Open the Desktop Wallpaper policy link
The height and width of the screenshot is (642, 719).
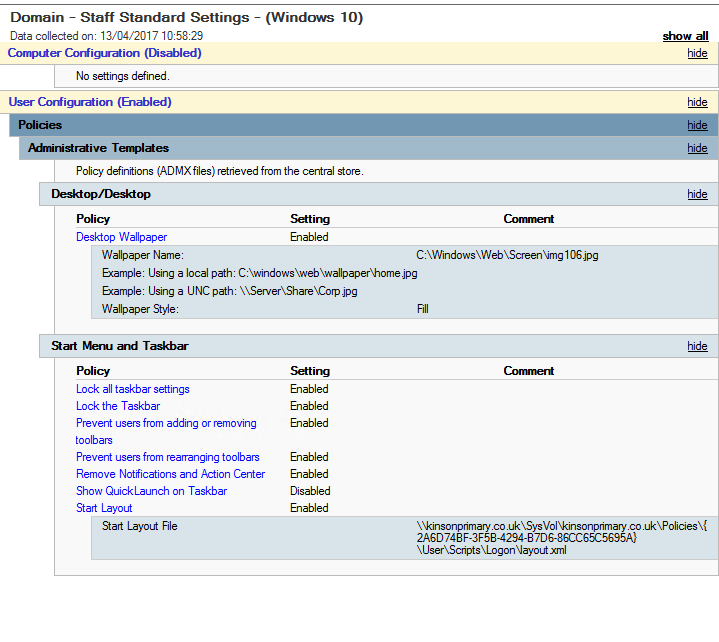click(122, 237)
